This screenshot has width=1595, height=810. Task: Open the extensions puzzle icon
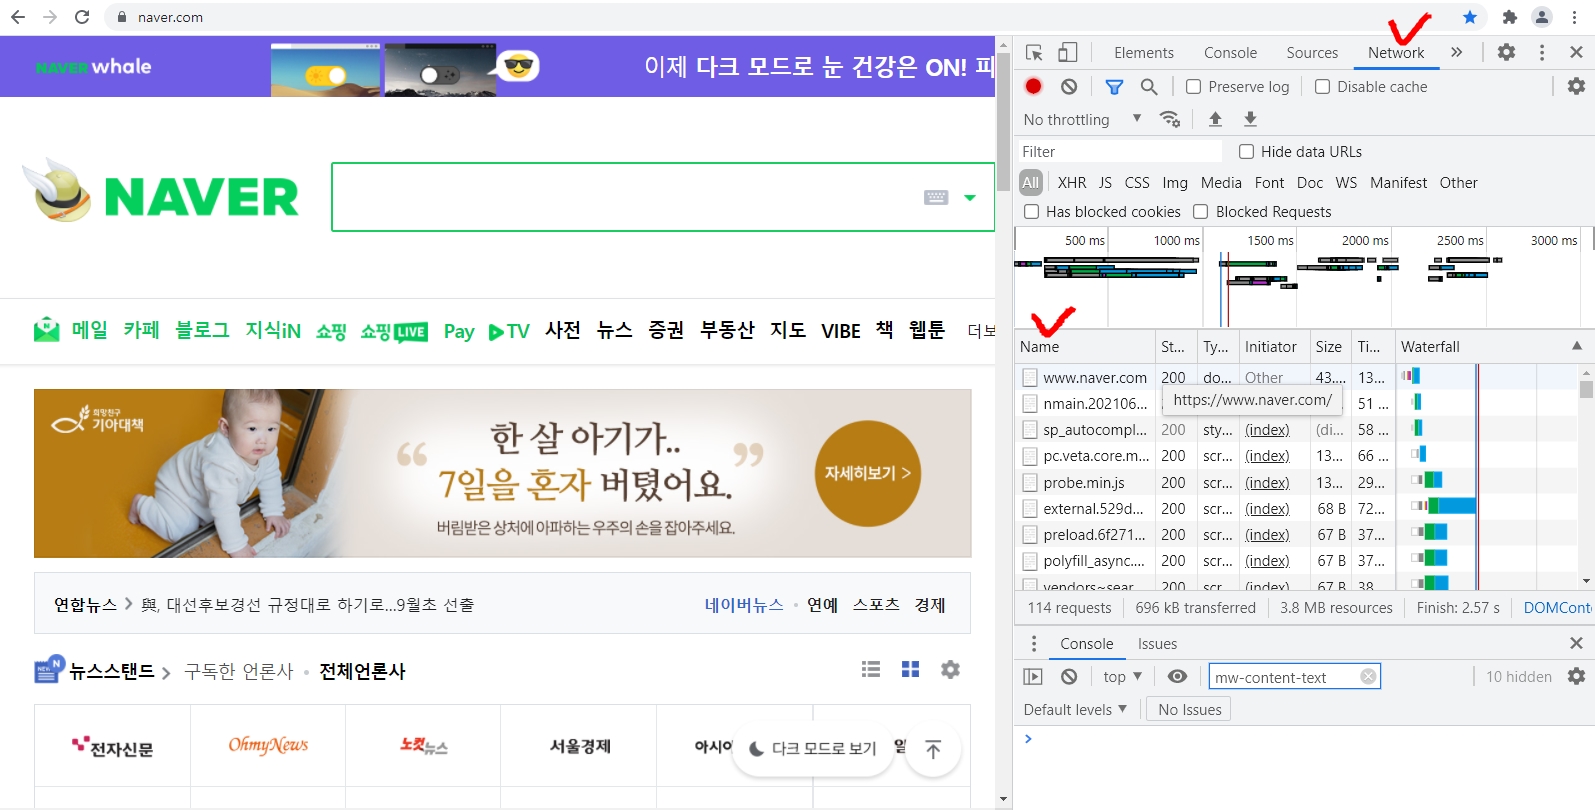1510,17
